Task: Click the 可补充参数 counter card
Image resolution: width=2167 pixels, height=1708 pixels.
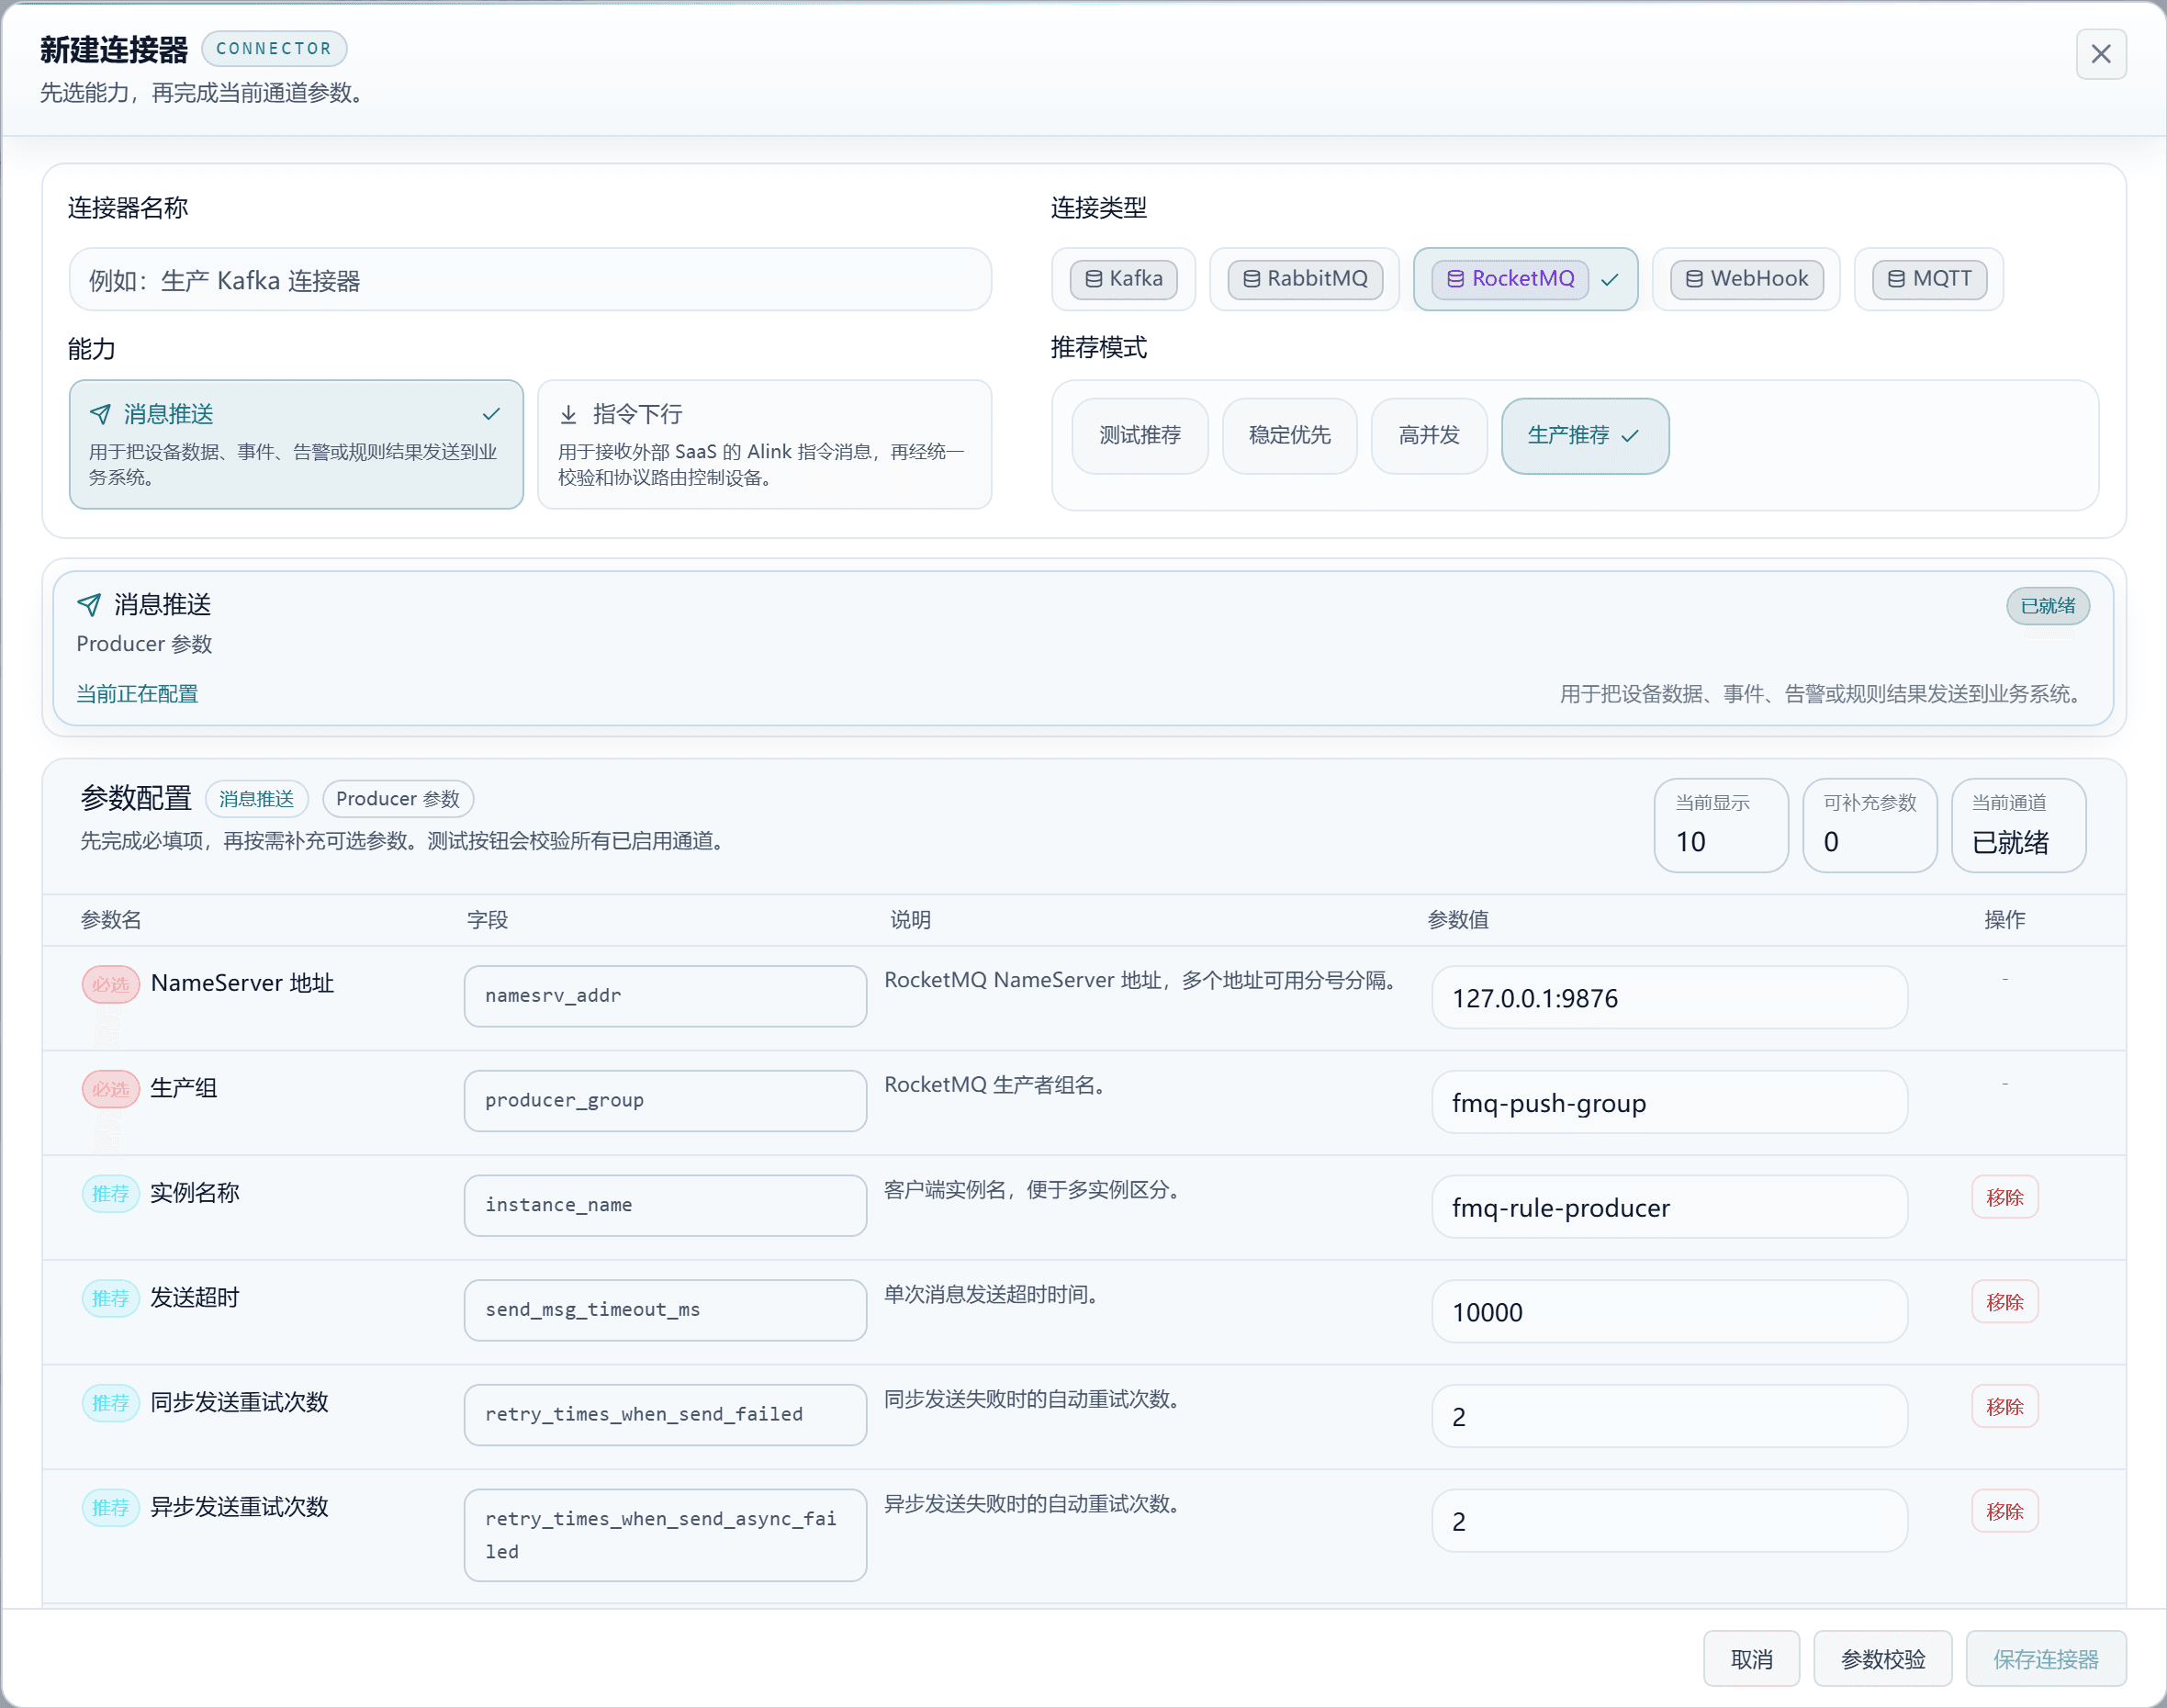Action: [x=1869, y=826]
